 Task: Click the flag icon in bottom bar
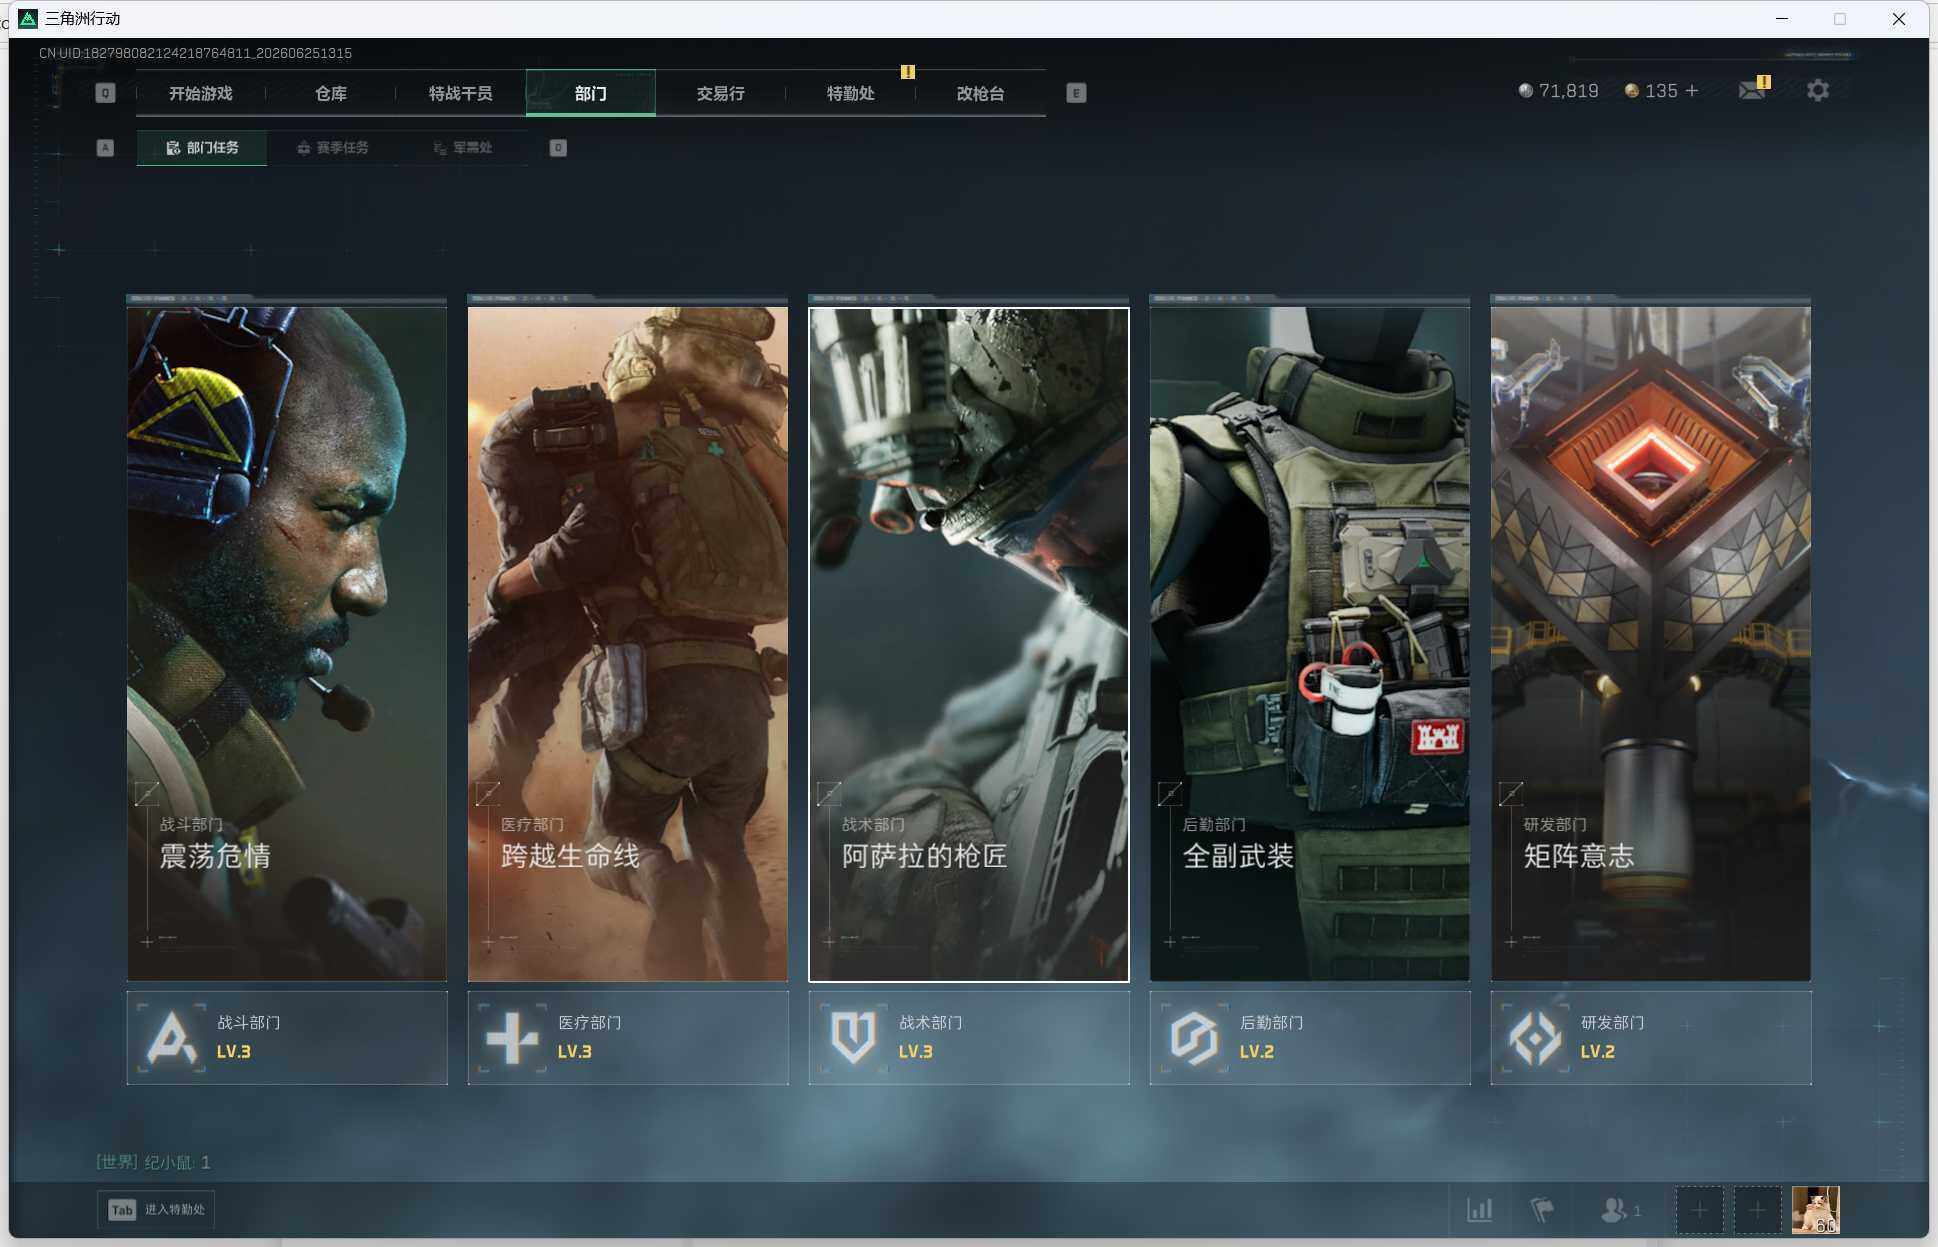[1542, 1210]
